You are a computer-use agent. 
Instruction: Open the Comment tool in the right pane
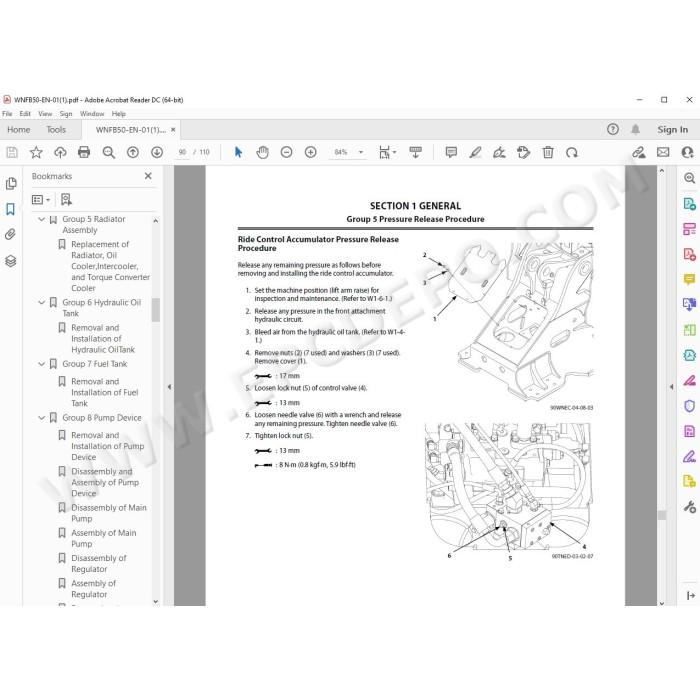point(690,280)
